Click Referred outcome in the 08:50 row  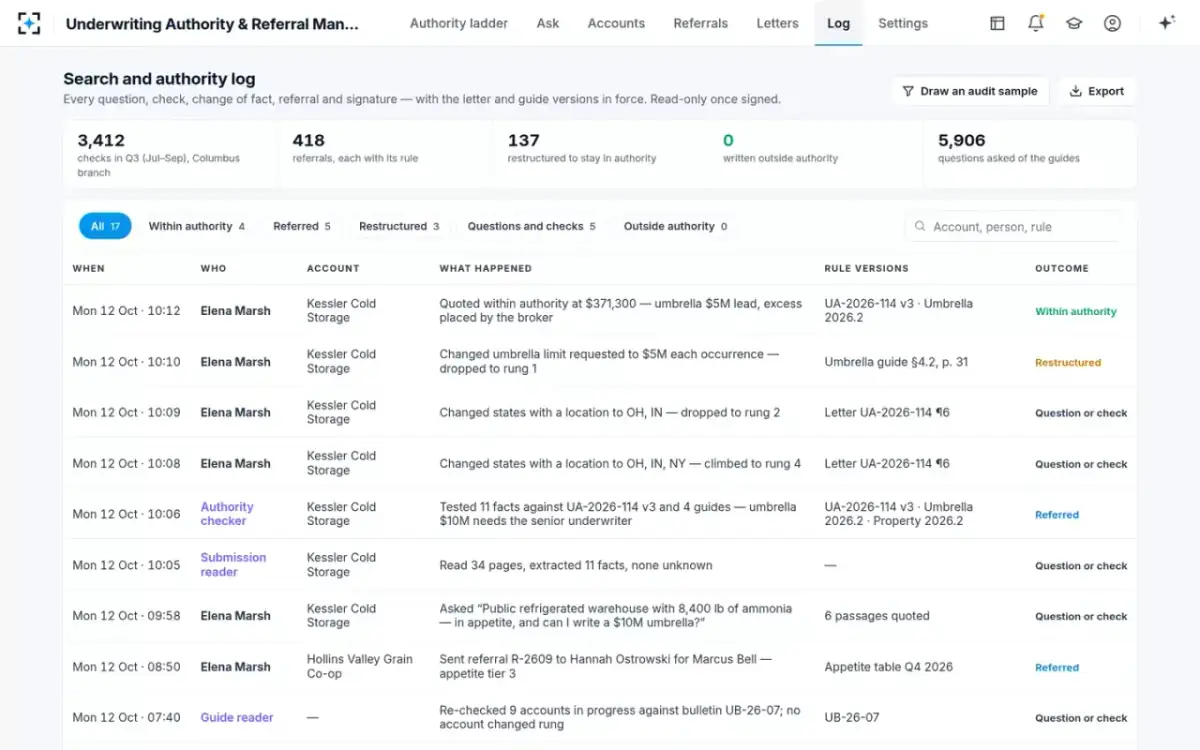tap(1057, 667)
